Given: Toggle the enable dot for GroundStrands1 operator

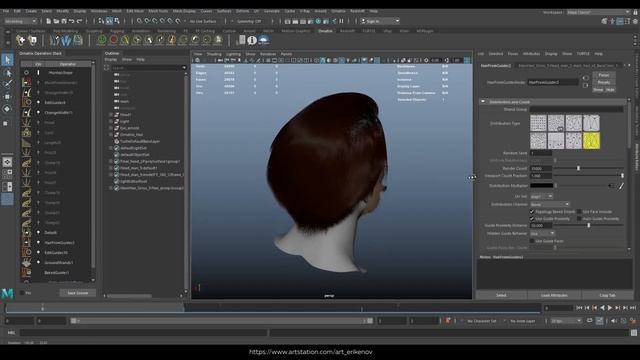Looking at the screenshot, I should pyautogui.click(x=39, y=262).
